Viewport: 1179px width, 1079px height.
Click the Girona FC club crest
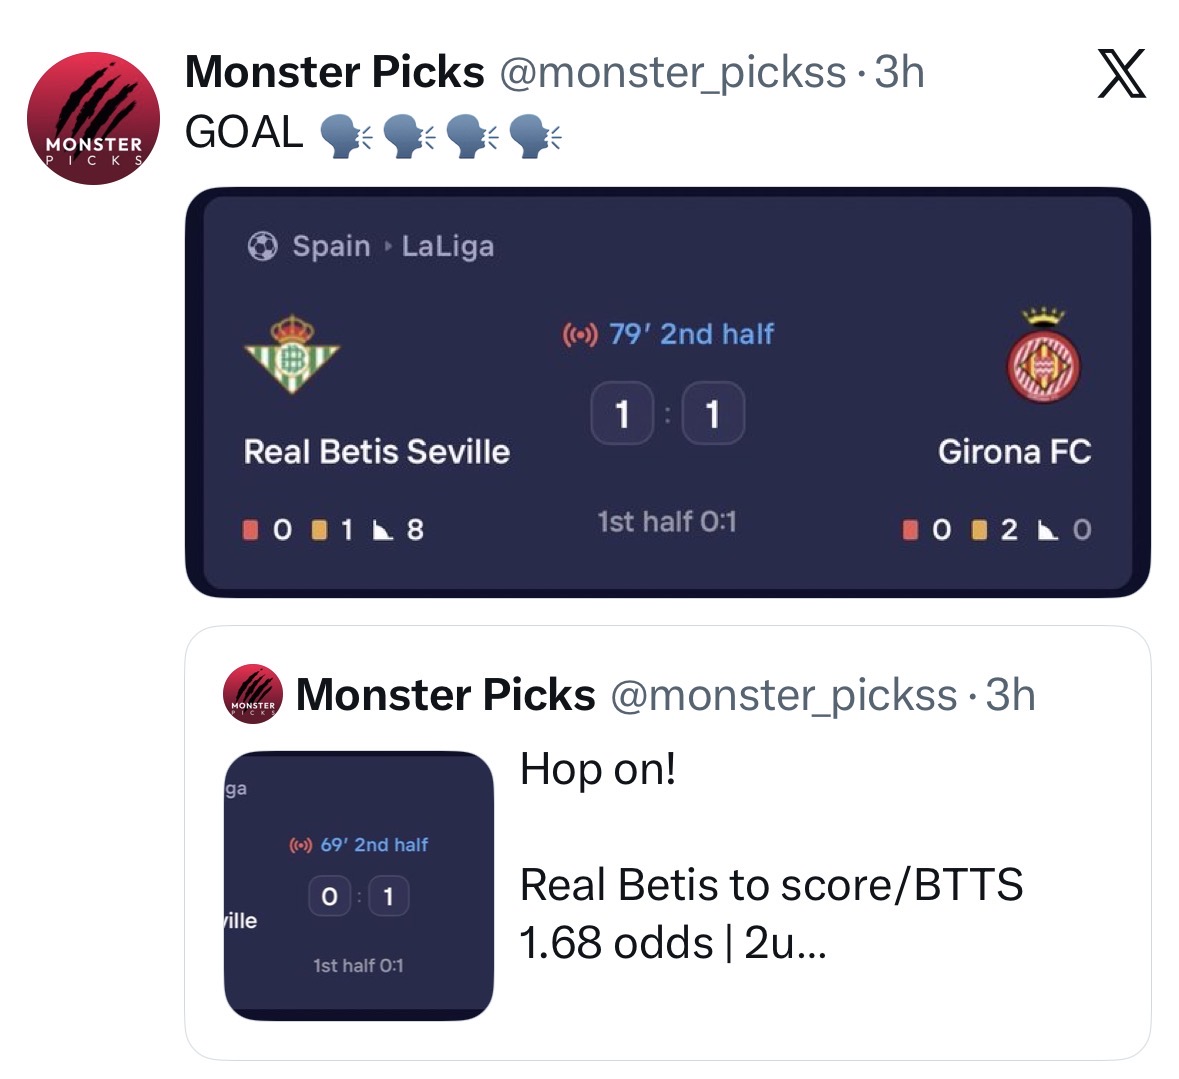[x=1043, y=356]
